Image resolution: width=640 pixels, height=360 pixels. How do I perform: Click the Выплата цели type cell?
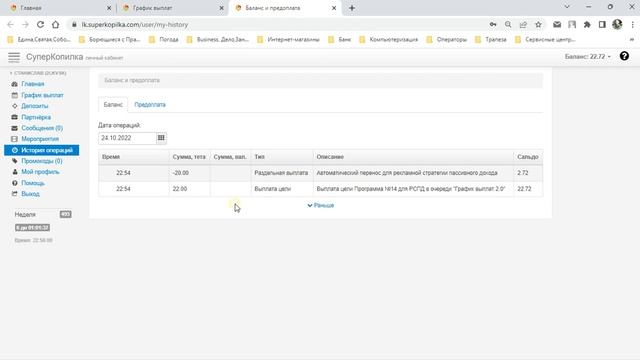(282, 189)
